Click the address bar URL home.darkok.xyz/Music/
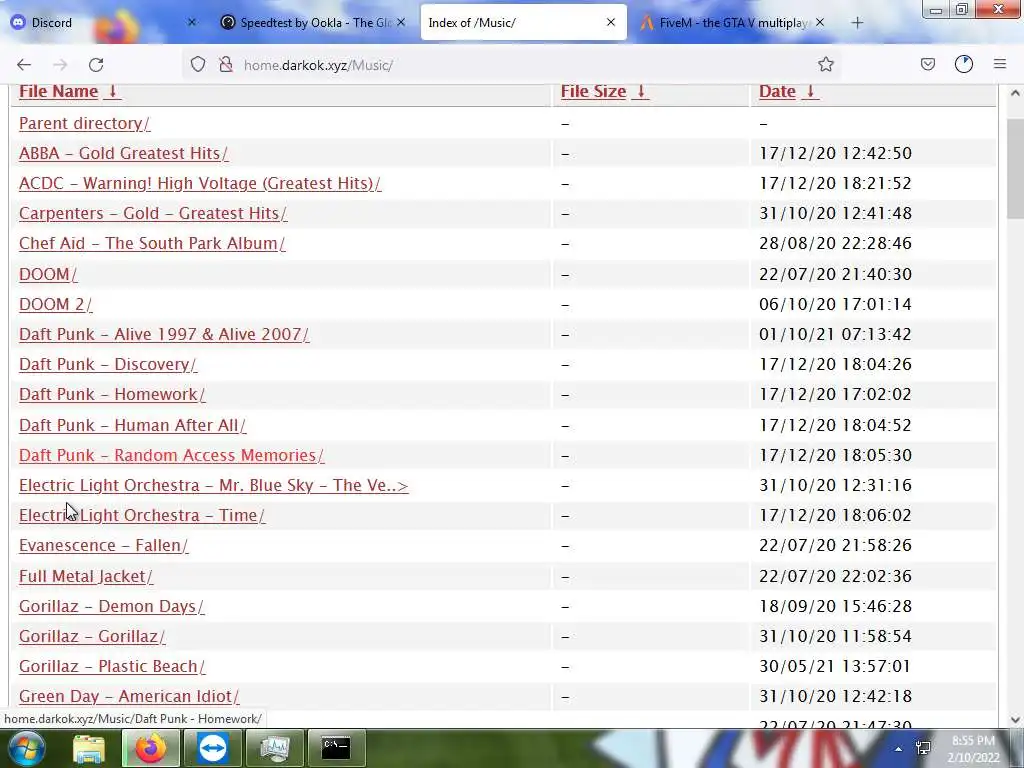Screen dimensions: 1024x768 tap(318, 65)
